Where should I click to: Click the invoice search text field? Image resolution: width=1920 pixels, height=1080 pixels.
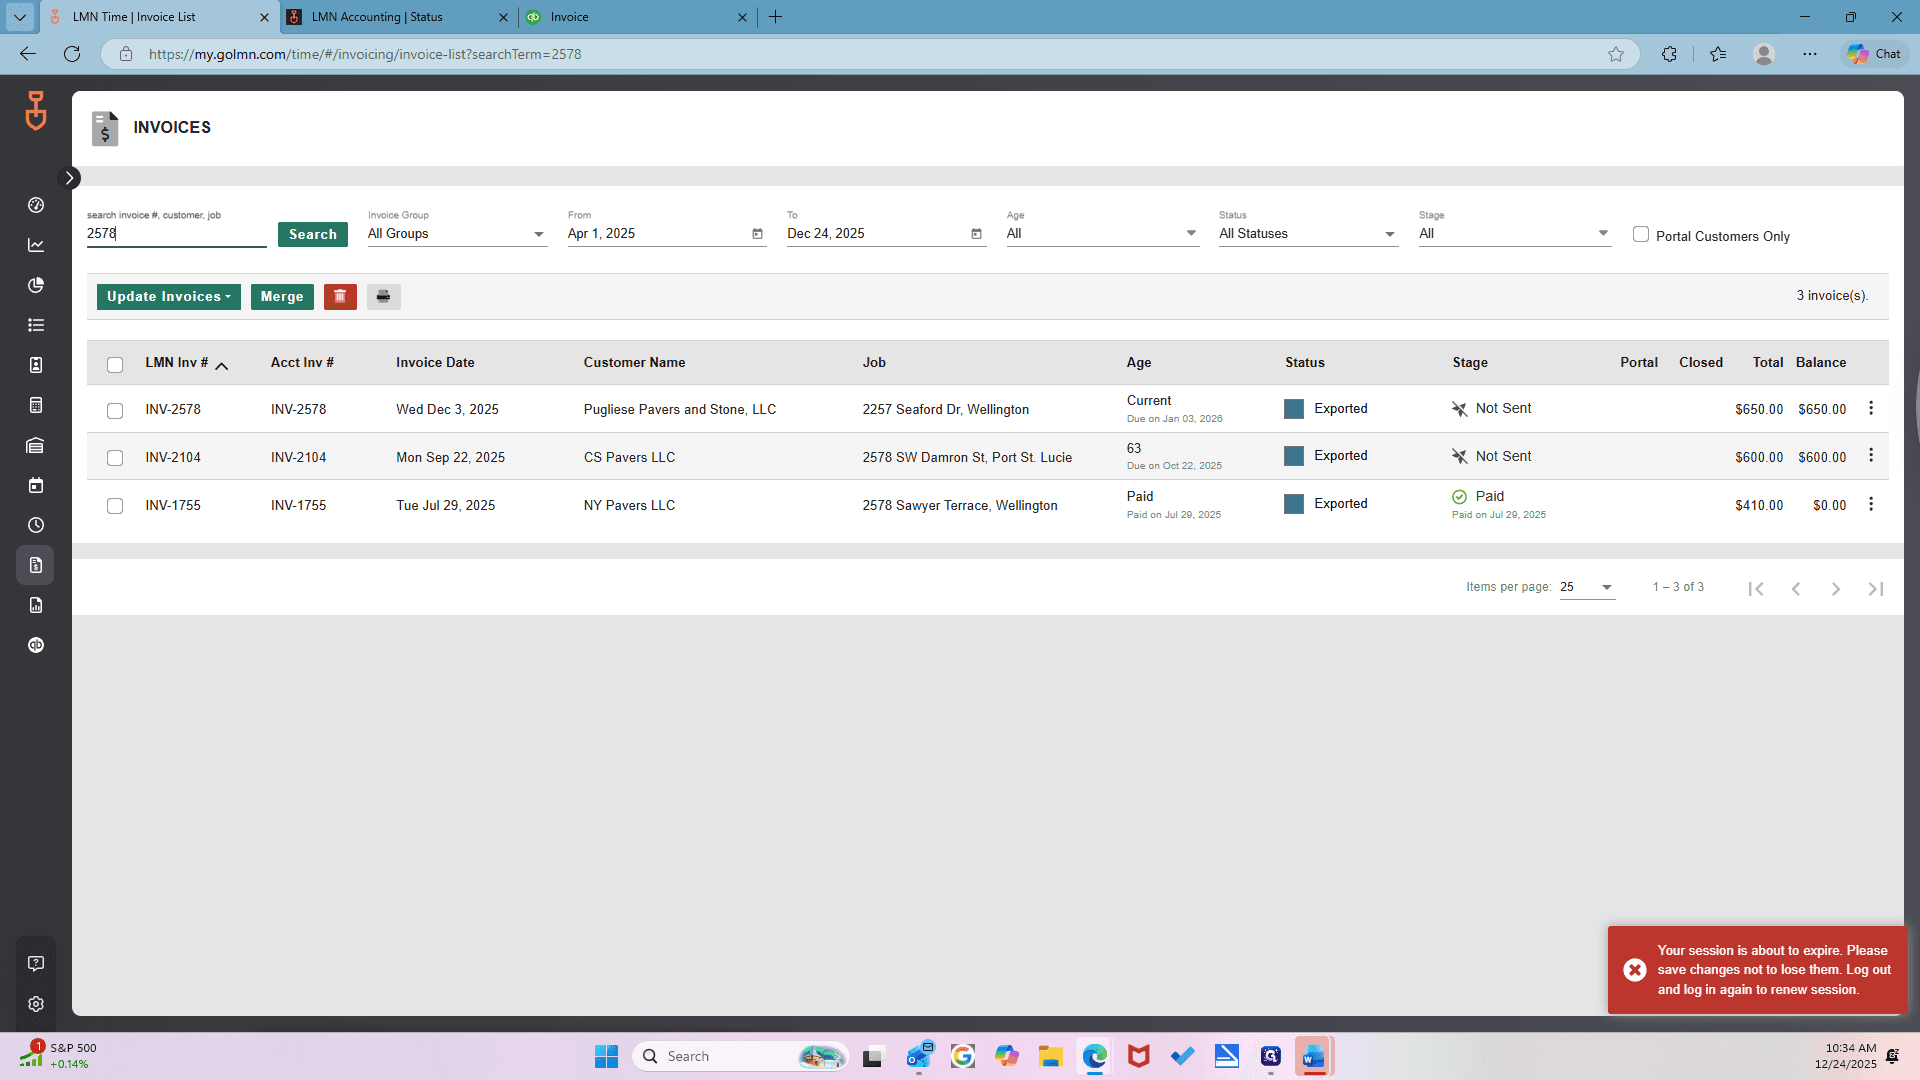pyautogui.click(x=176, y=234)
